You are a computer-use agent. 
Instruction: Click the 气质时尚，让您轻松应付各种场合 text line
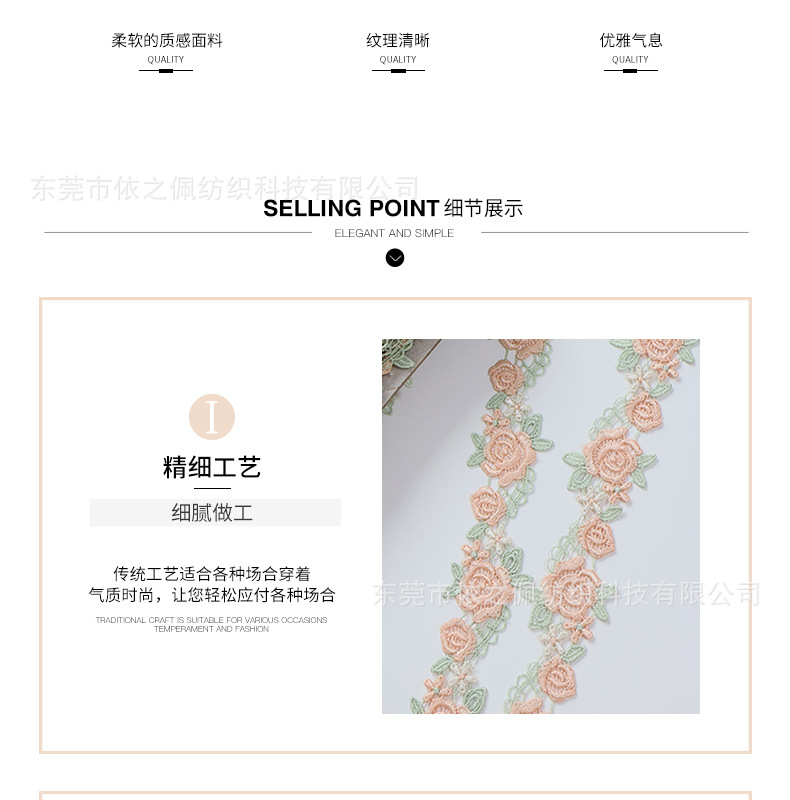pos(212,595)
